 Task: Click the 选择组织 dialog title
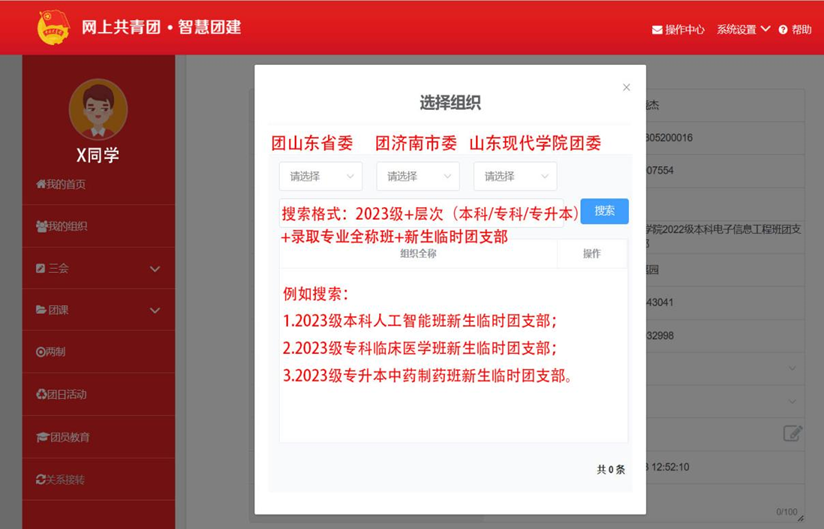click(x=450, y=103)
